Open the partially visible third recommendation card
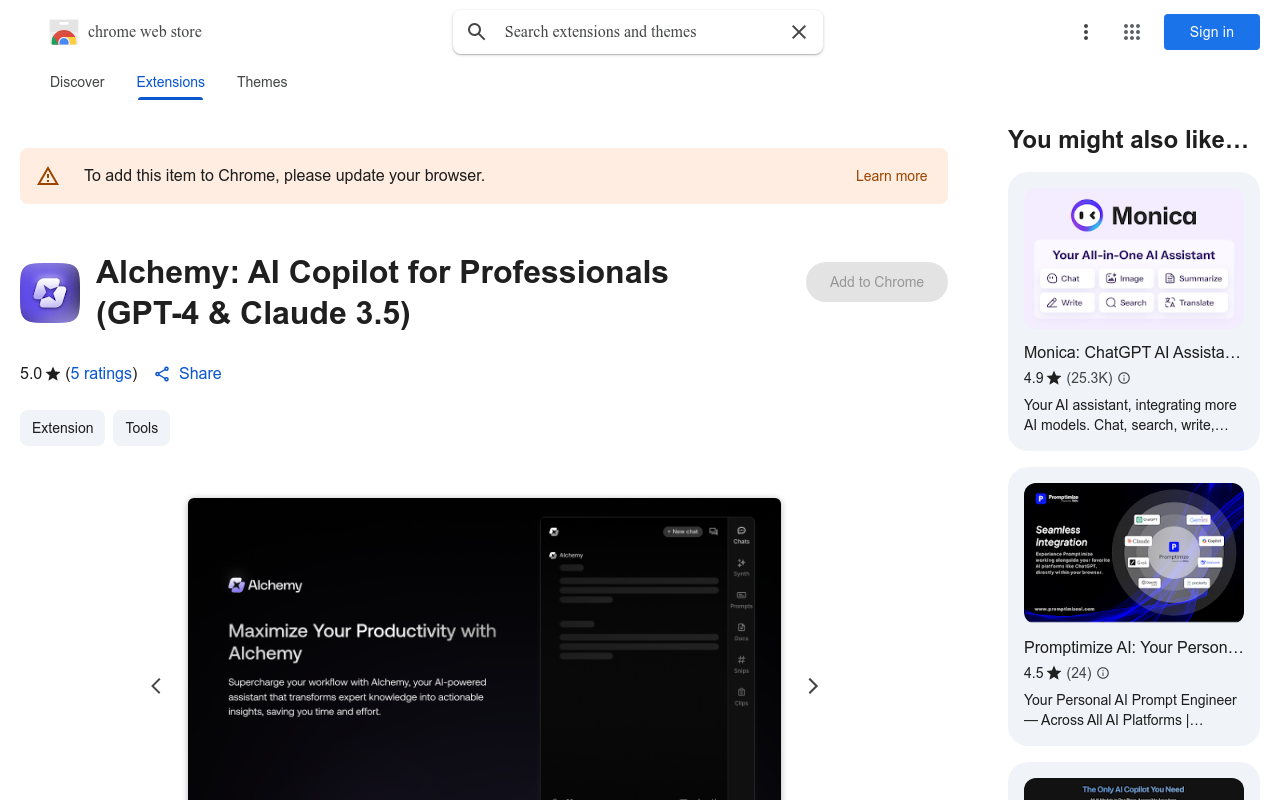1280x800 pixels. point(1134,781)
